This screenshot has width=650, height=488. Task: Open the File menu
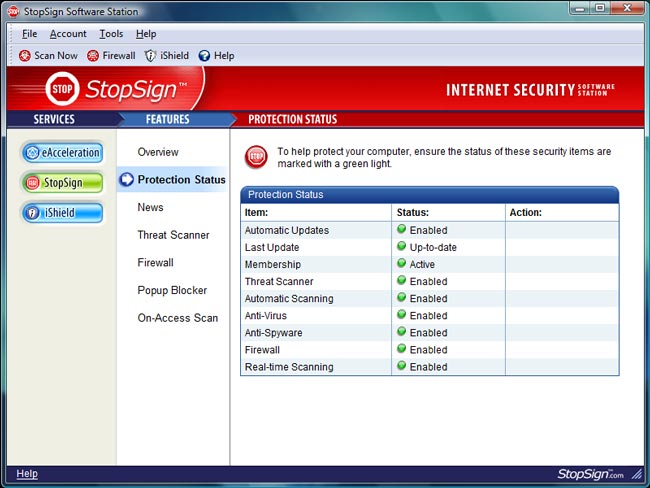point(29,34)
